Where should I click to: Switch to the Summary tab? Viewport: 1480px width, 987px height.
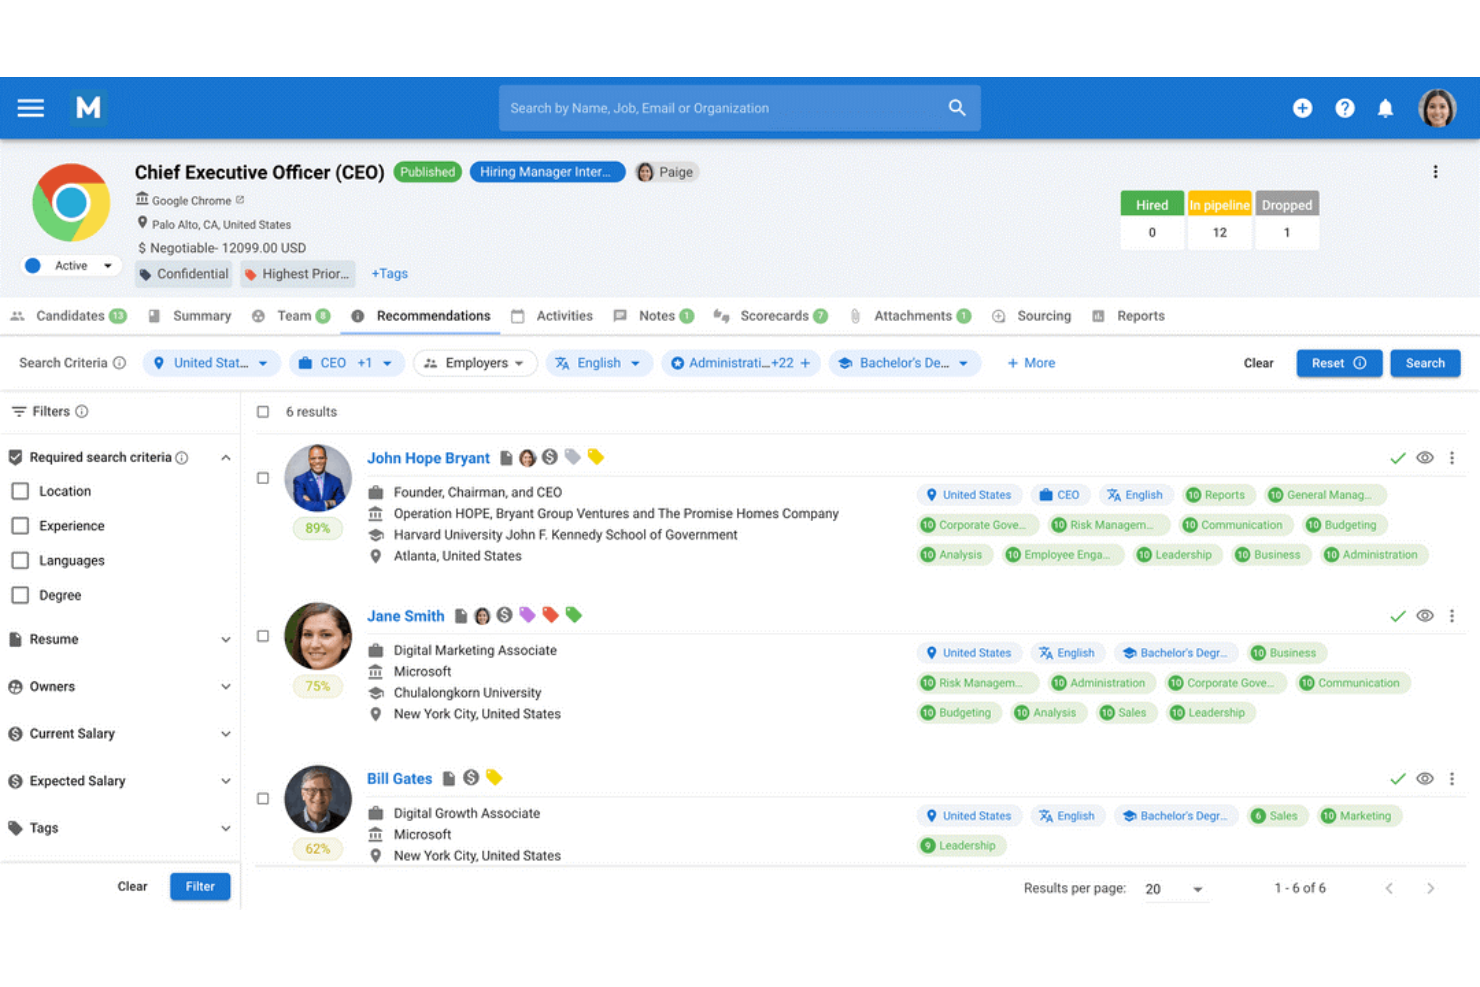(190, 316)
